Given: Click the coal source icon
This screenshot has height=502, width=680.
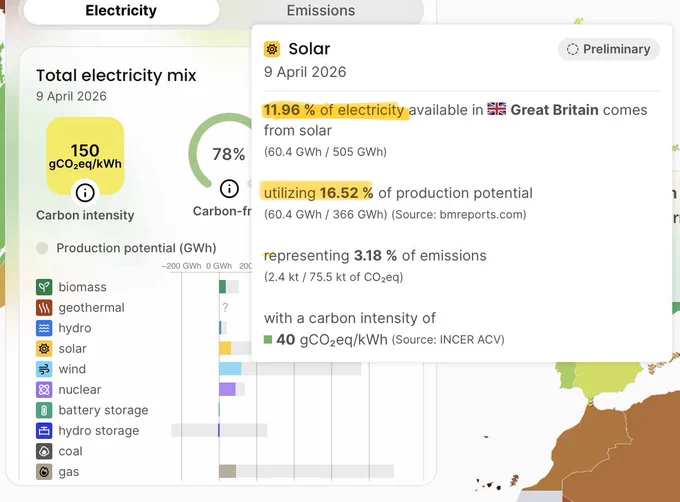Looking at the screenshot, I should tap(44, 451).
